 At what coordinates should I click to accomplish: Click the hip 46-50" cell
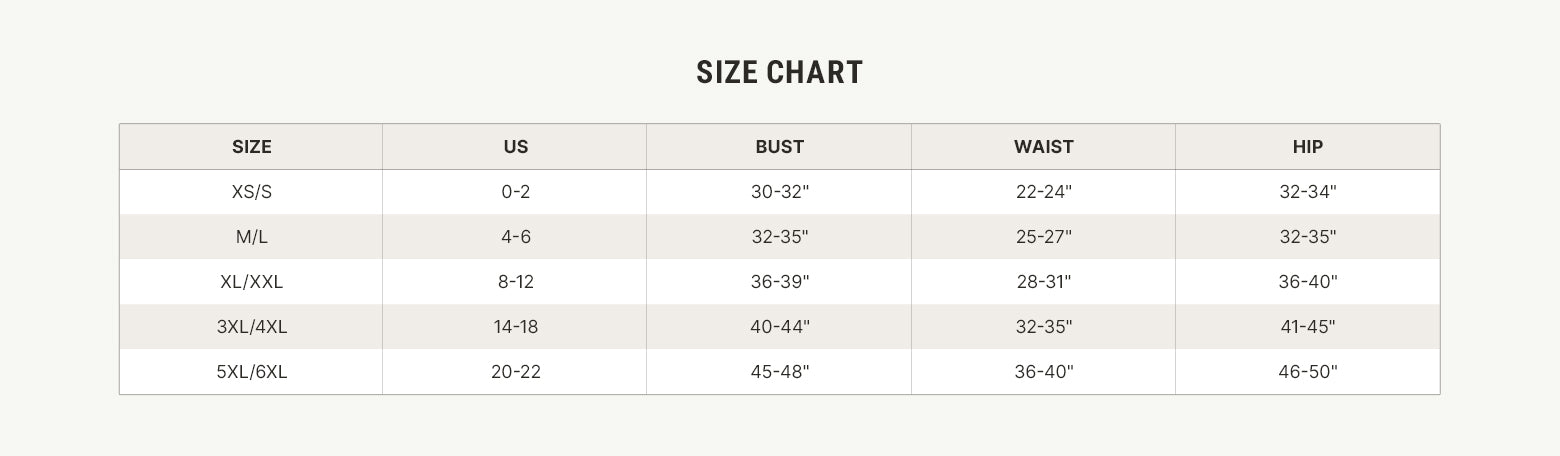click(x=1307, y=372)
